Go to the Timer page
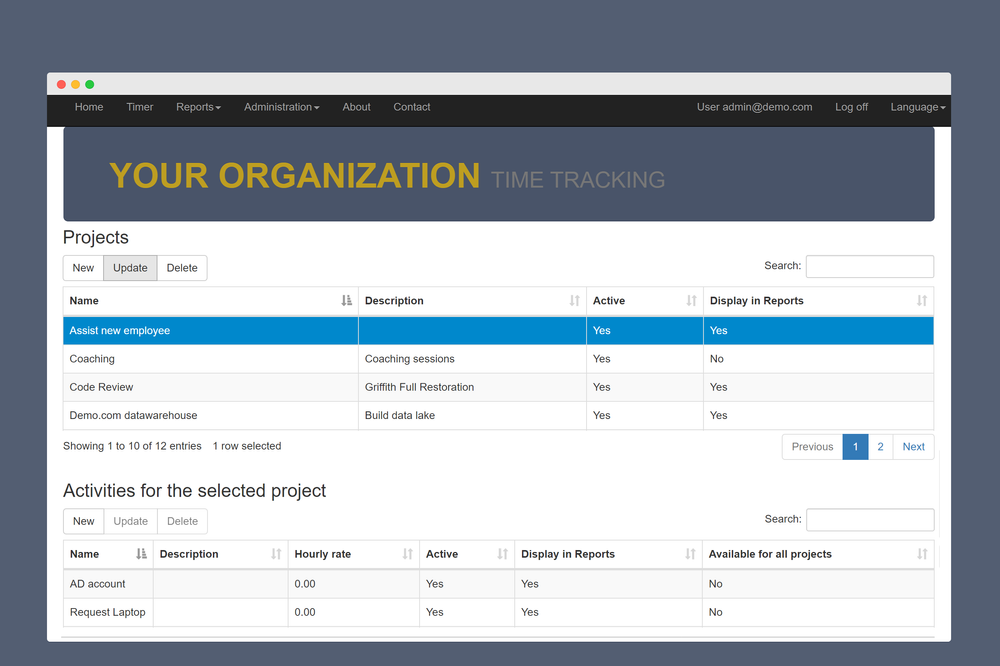Image resolution: width=1000 pixels, height=666 pixels. pyautogui.click(x=139, y=107)
